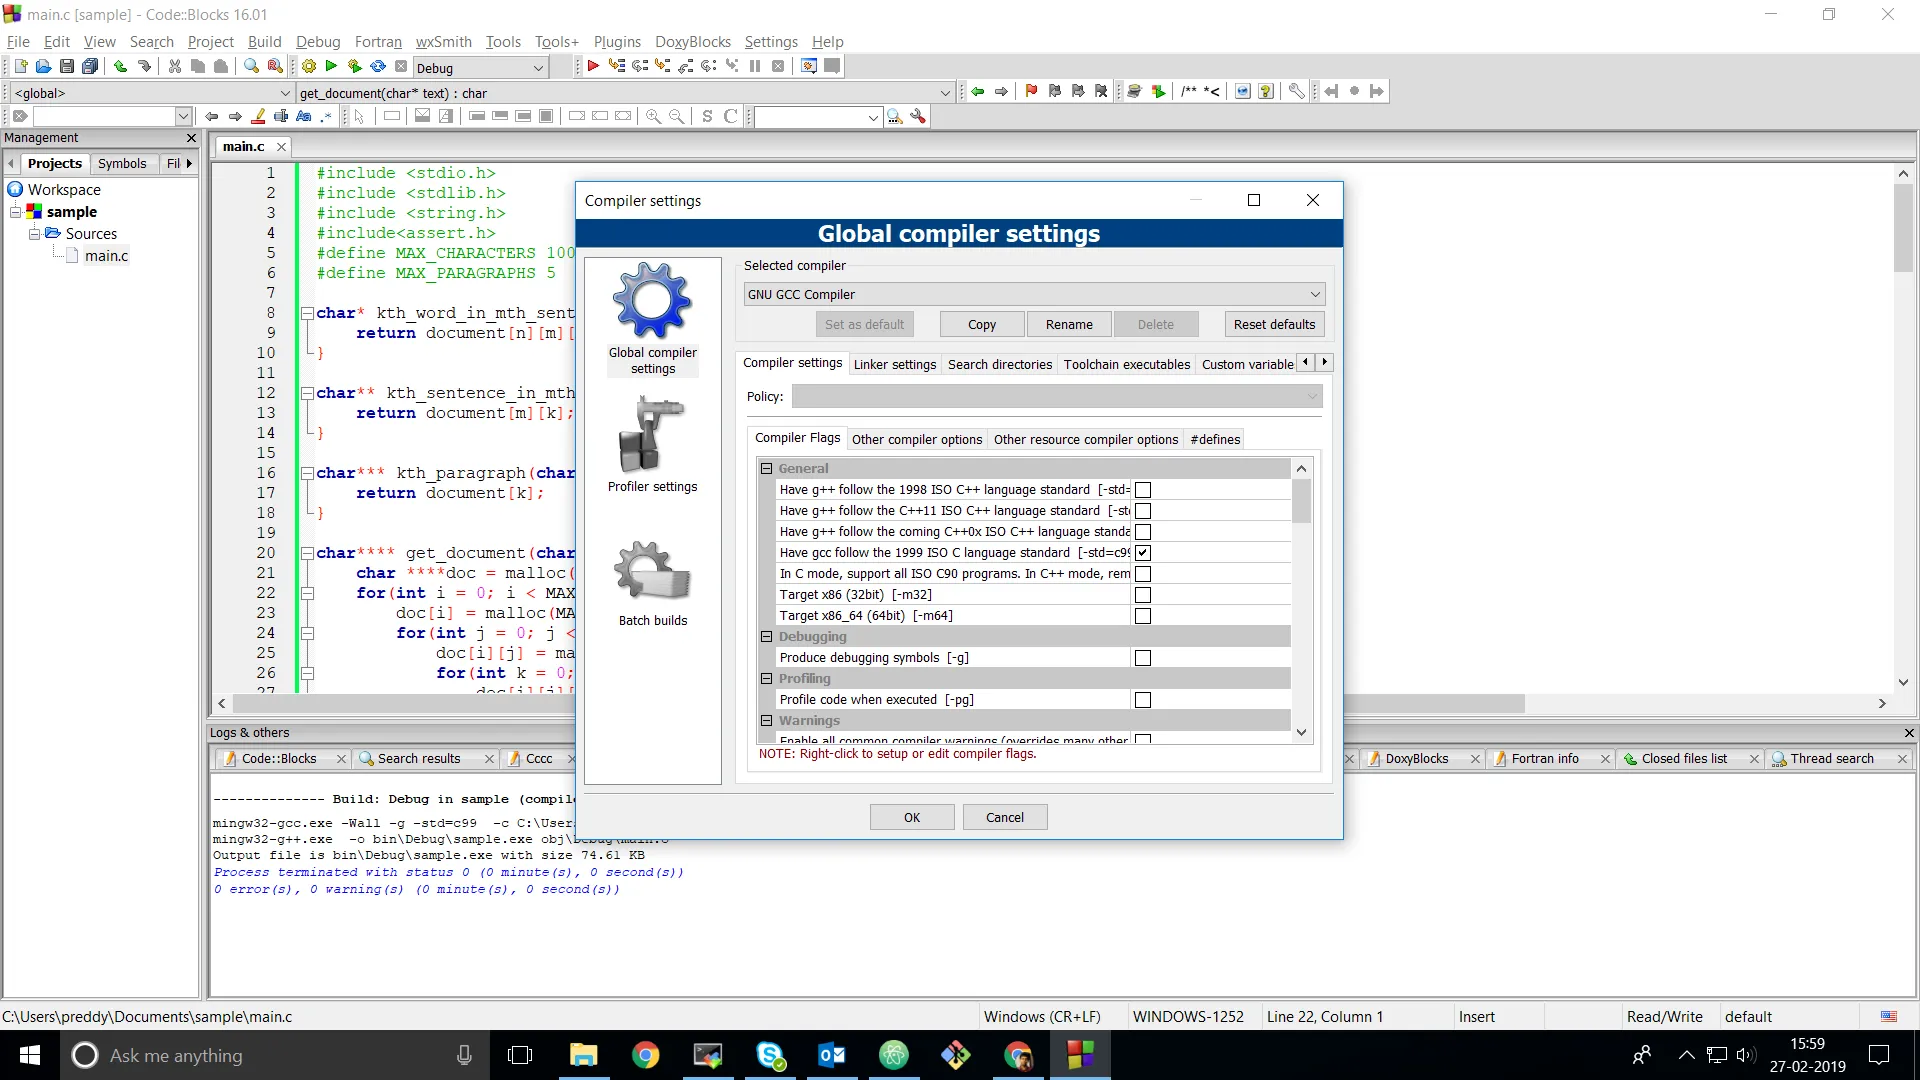Viewport: 1920px width, 1080px height.
Task: Toggle Have gcc follow 1999 ISO C standard
Action: click(1143, 553)
